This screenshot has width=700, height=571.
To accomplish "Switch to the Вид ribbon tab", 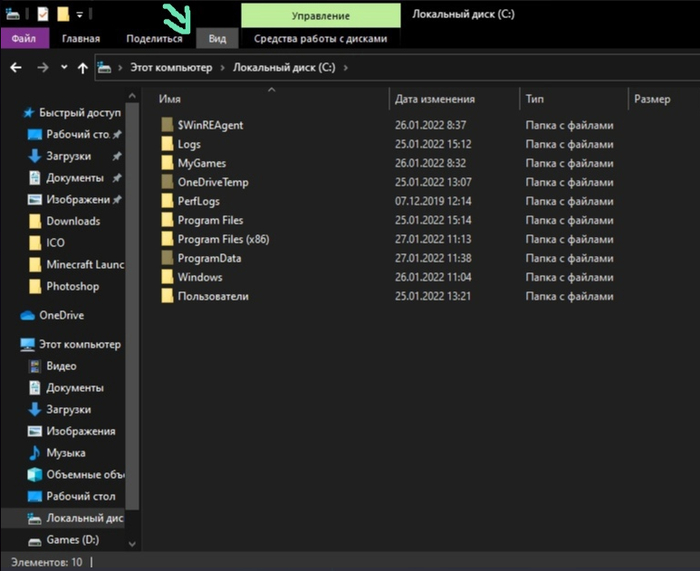I will (x=217, y=39).
